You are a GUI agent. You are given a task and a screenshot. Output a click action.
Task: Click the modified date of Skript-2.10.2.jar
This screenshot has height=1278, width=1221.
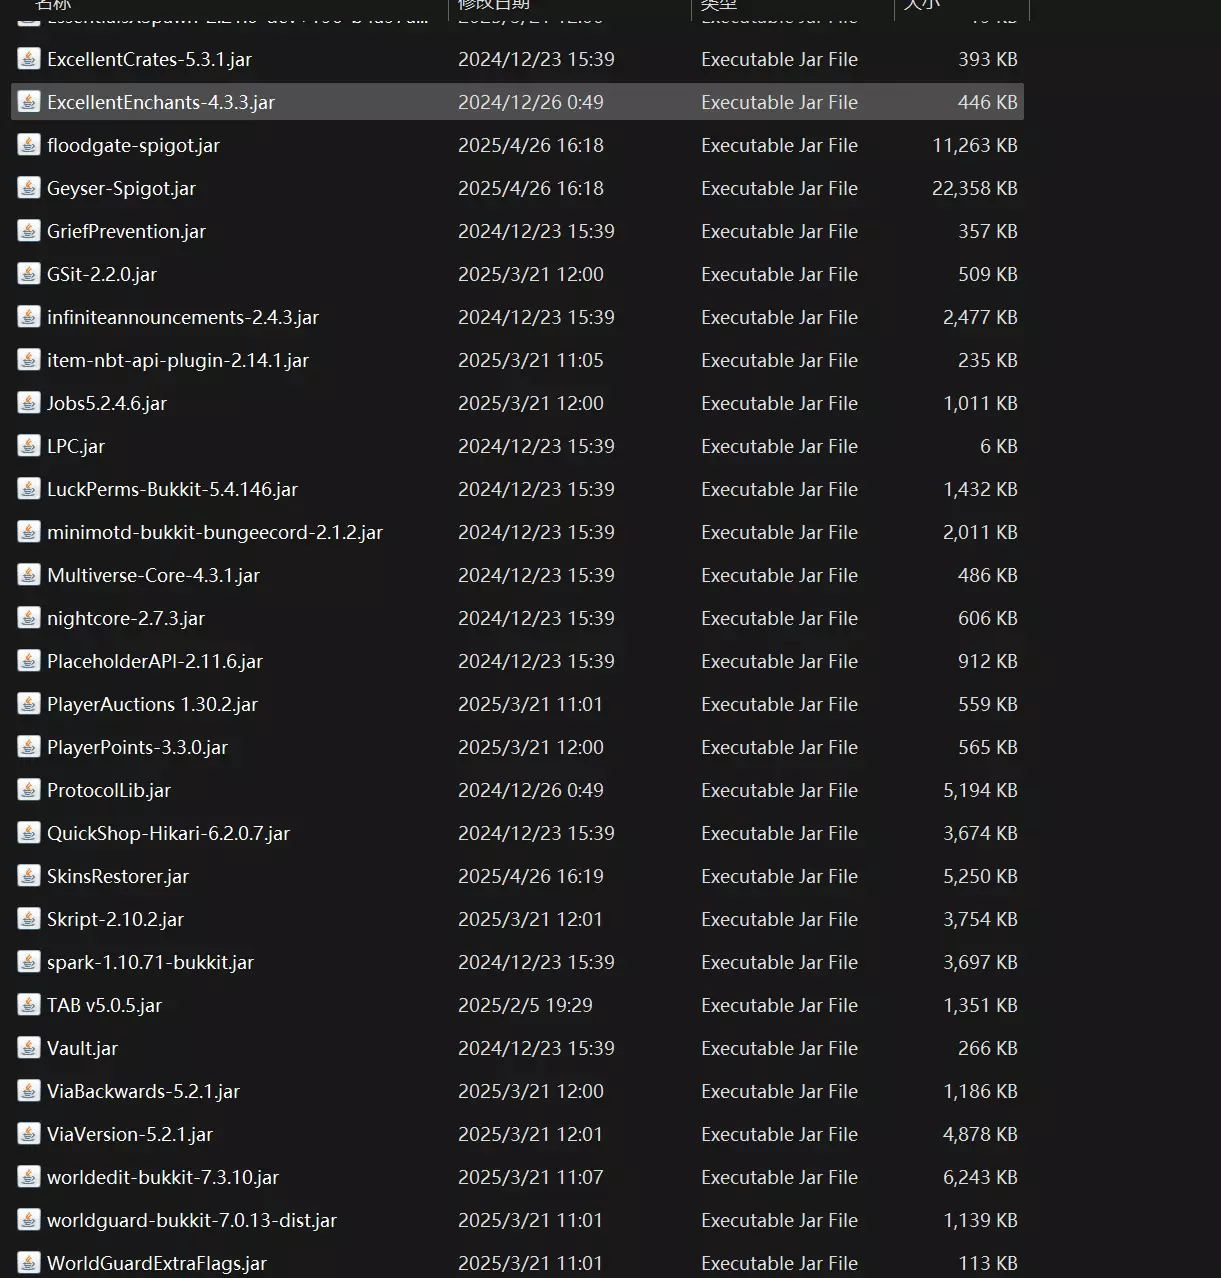[531, 919]
